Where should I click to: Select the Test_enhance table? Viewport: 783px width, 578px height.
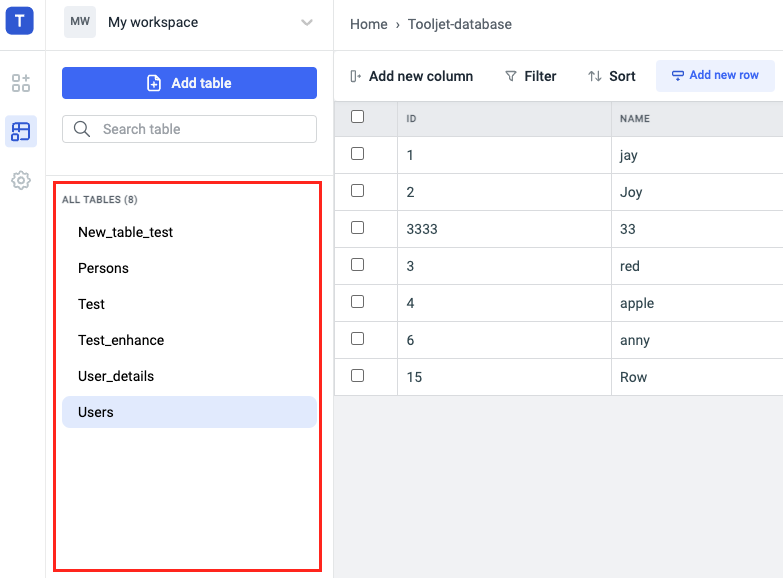coord(121,340)
